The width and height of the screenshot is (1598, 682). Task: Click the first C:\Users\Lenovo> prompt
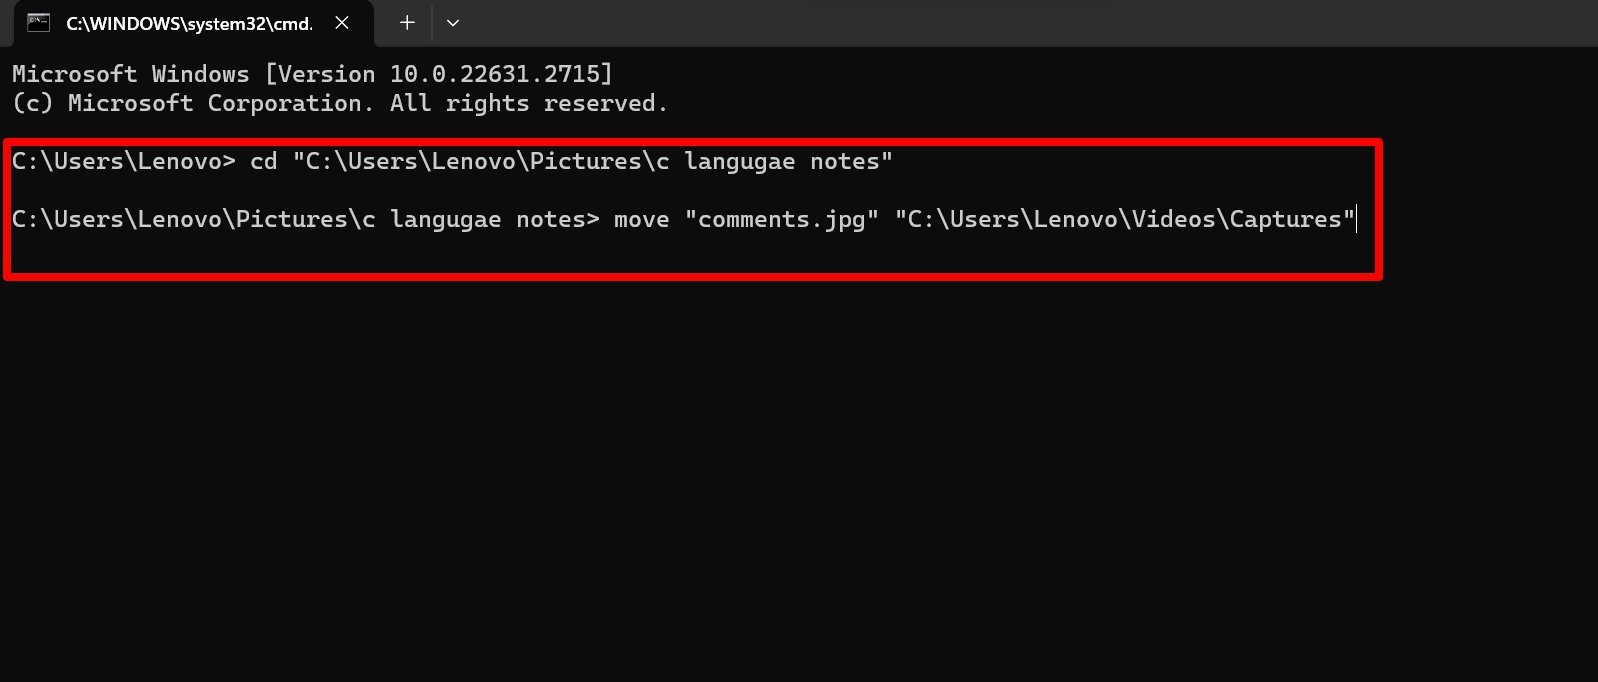[x=123, y=161]
